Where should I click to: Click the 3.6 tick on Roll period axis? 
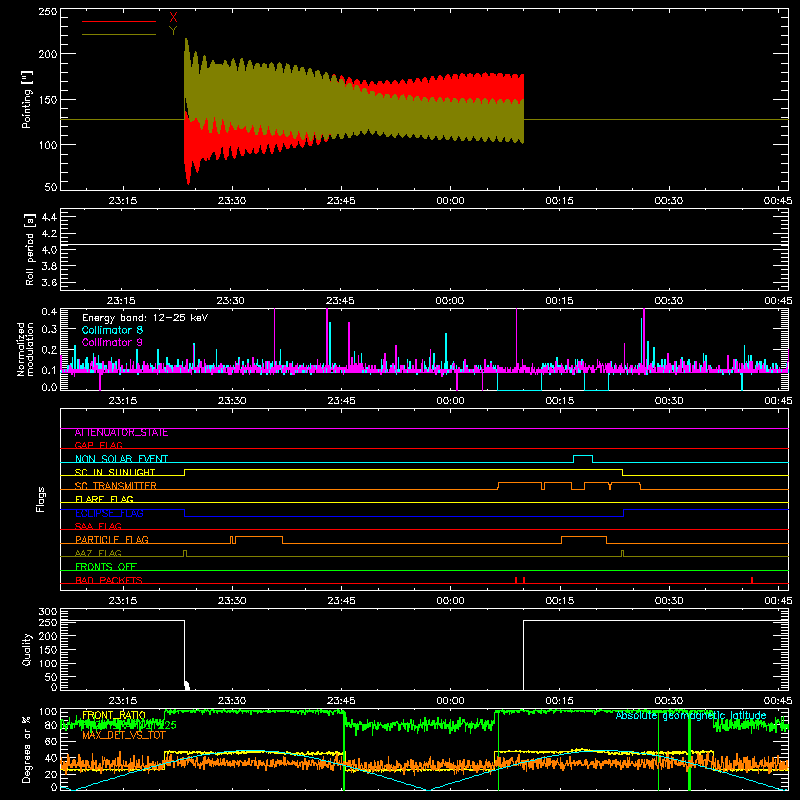pyautogui.click(x=49, y=283)
